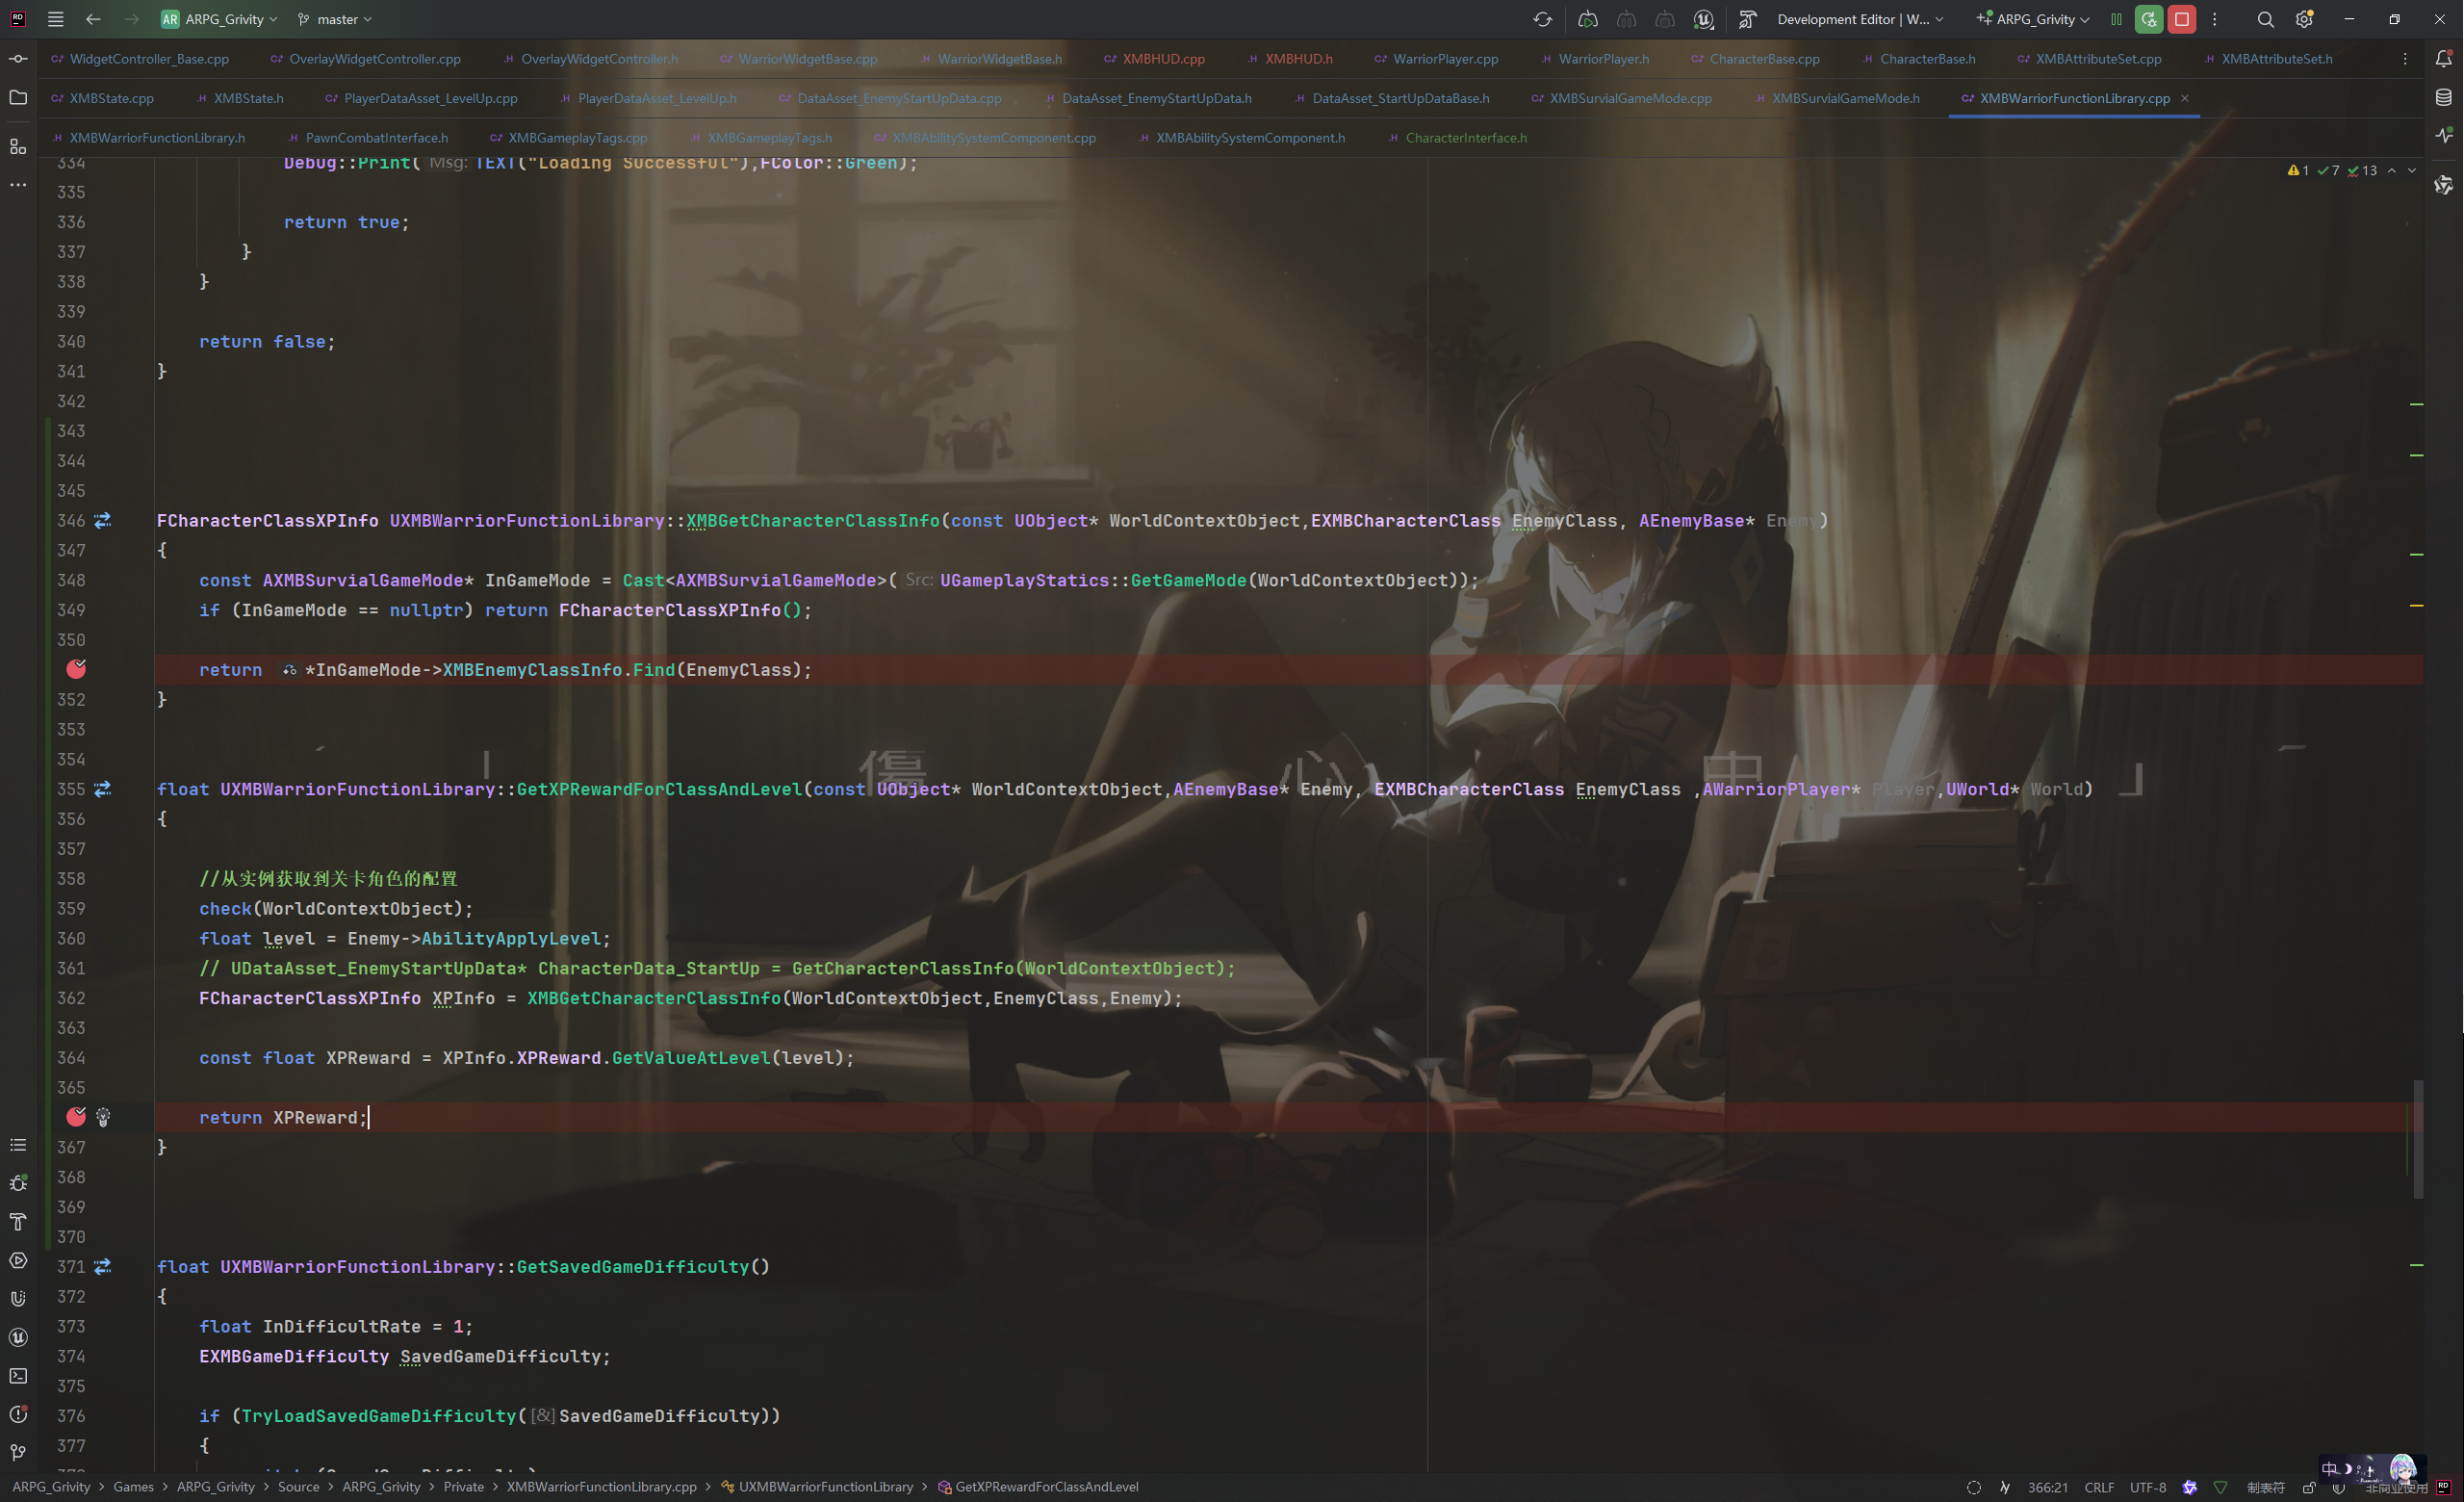
Task: Open the Run/Services tool window
Action: [18, 1261]
